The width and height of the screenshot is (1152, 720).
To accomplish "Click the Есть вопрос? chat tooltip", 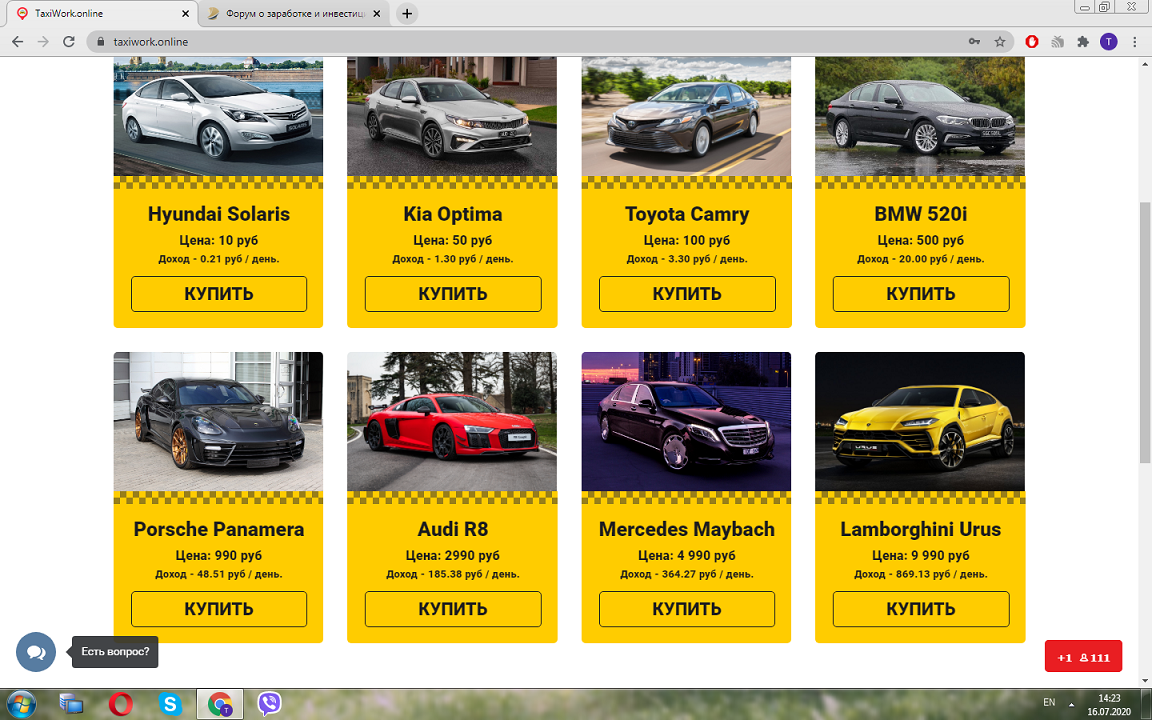I will [x=115, y=652].
